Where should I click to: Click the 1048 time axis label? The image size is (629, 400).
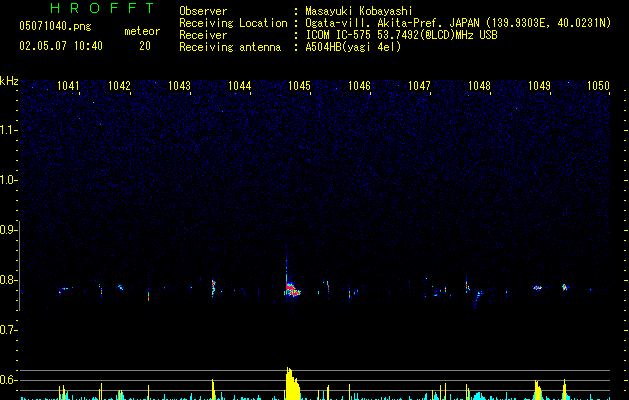click(479, 86)
